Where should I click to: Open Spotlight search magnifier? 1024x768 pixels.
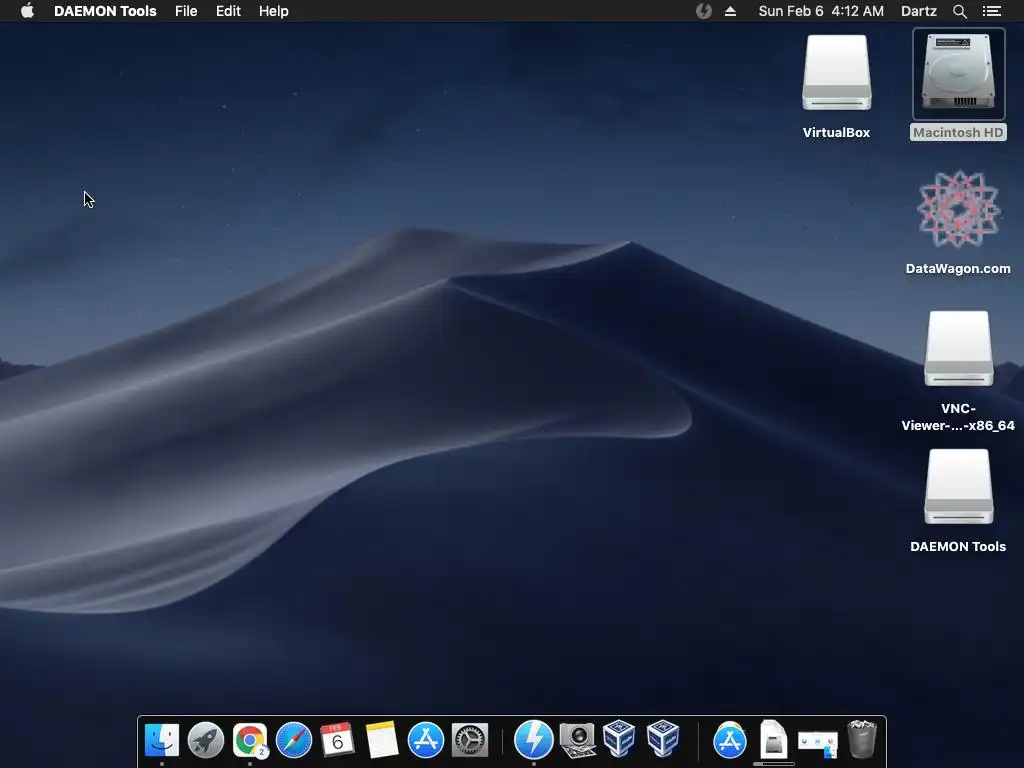tap(959, 11)
